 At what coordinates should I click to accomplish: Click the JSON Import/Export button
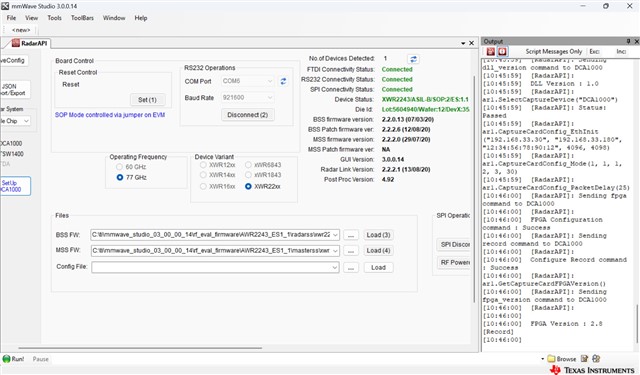pos(15,89)
